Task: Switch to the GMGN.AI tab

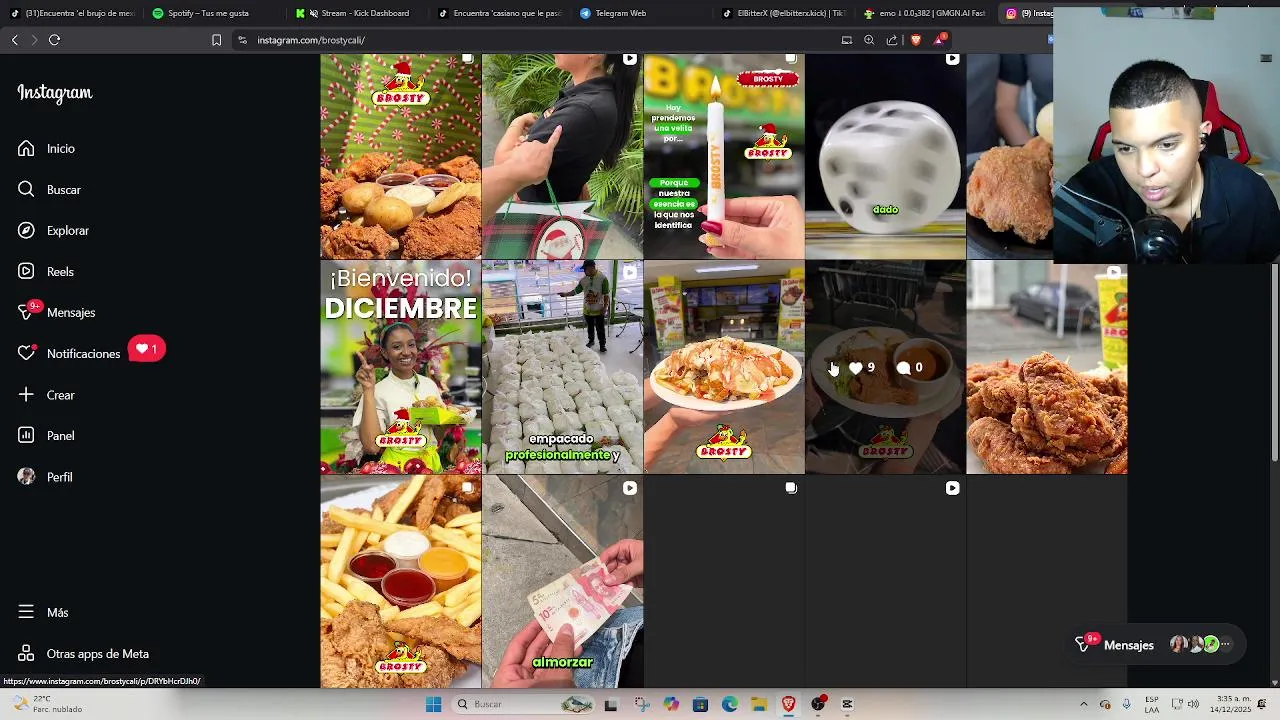Action: tap(928, 13)
